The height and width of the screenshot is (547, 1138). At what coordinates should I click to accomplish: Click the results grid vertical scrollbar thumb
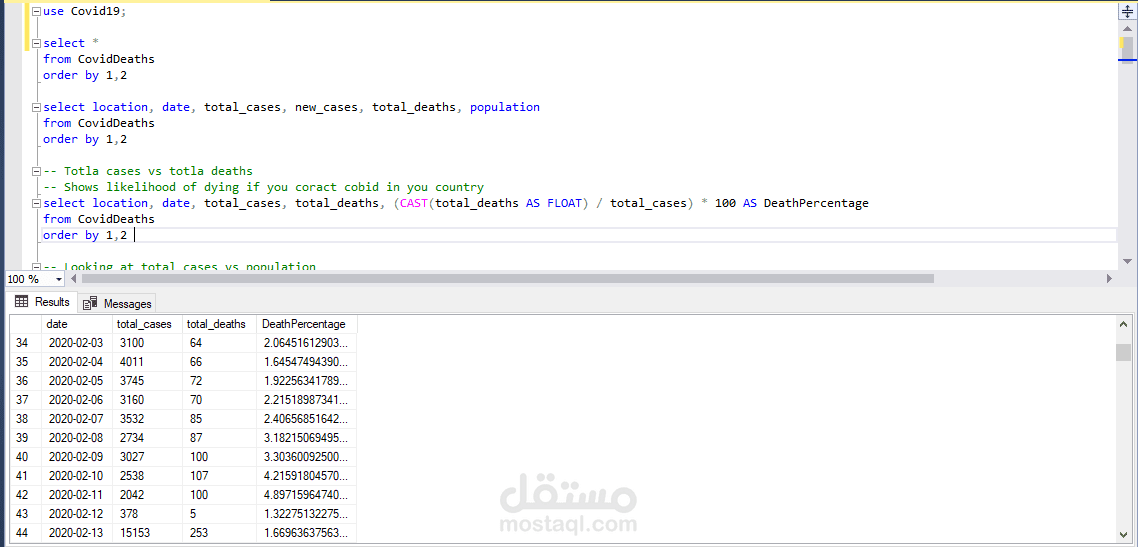pos(1123,353)
